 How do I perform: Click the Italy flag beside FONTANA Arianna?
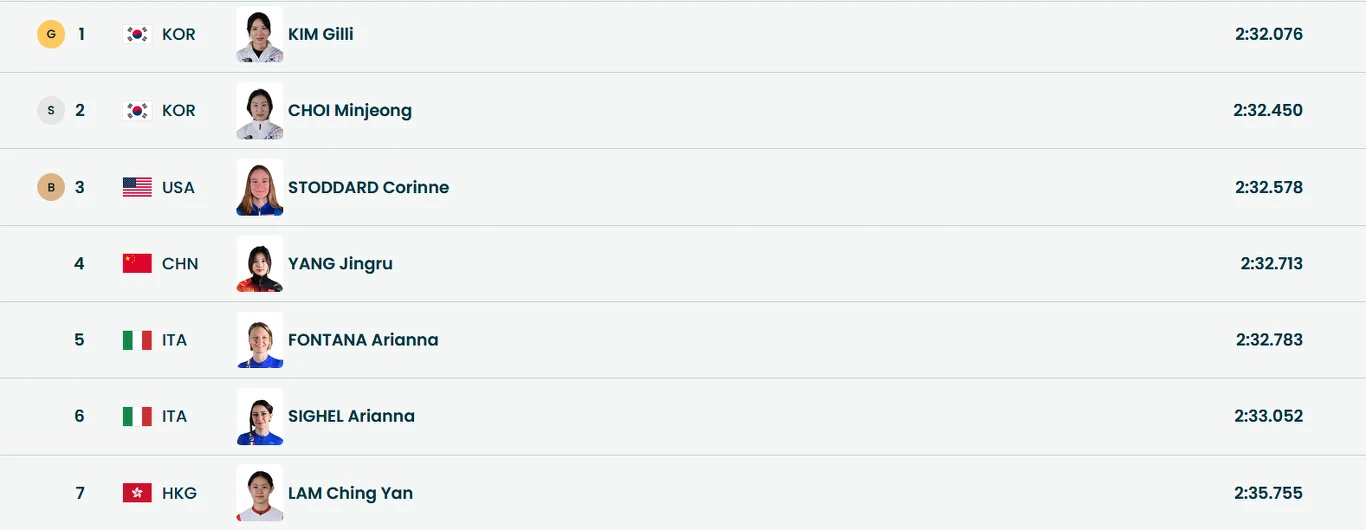(x=137, y=340)
